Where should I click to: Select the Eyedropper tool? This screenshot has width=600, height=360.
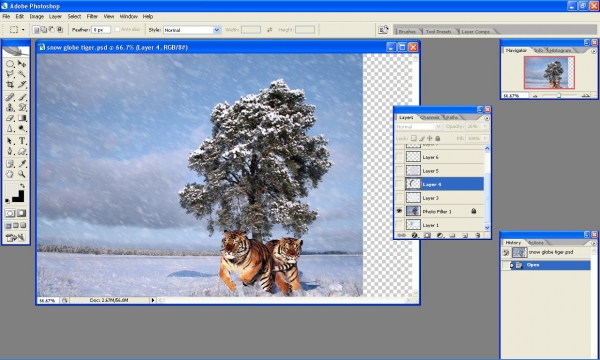click(22, 164)
